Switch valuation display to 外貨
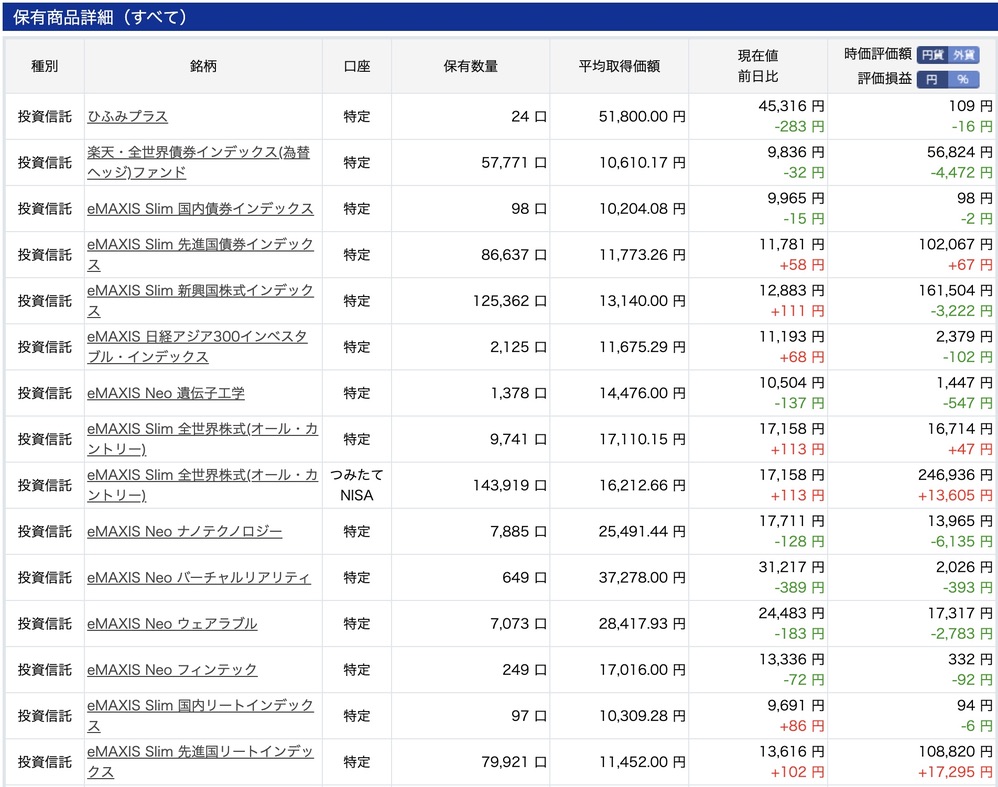Viewport: 998px width, 787px height. pyautogui.click(x=963, y=55)
